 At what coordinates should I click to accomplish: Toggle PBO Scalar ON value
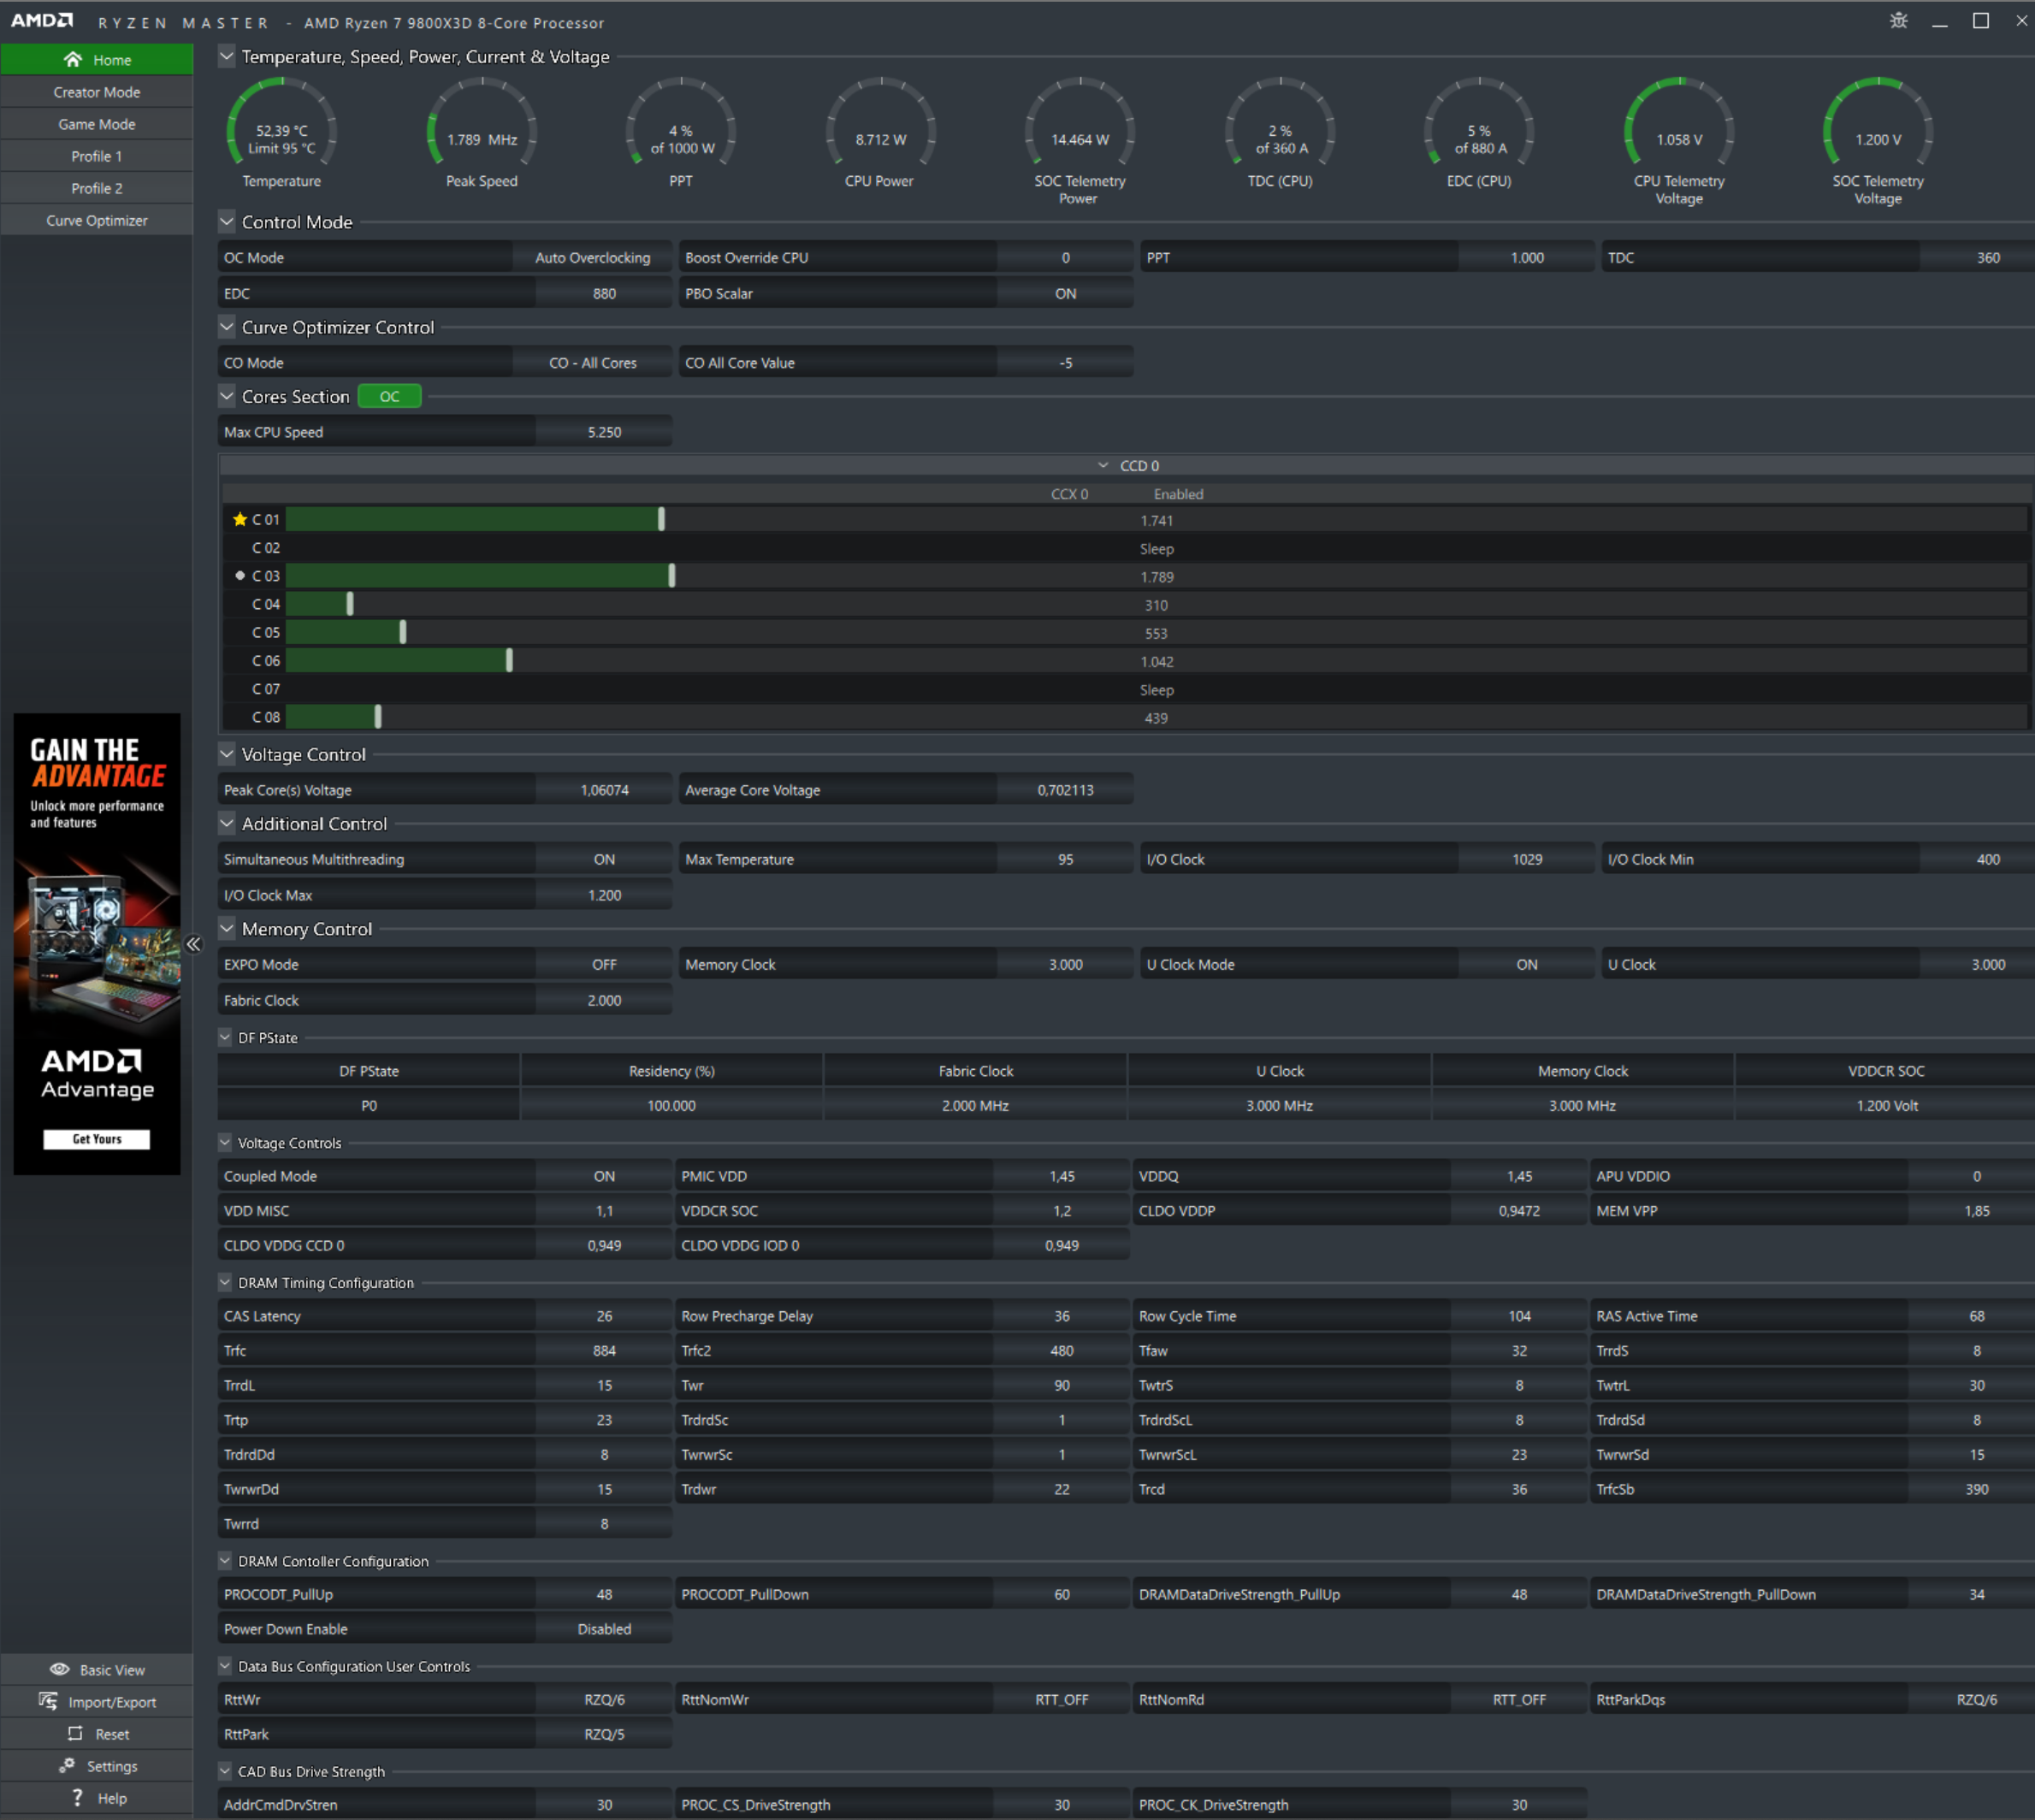tap(1065, 294)
